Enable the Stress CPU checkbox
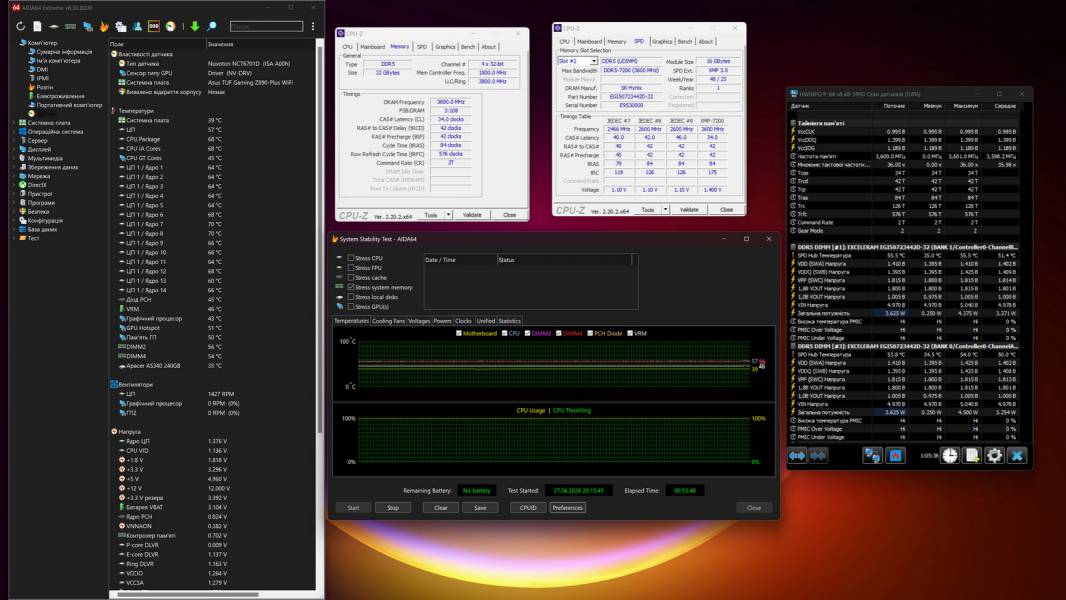1066x600 pixels. point(351,258)
